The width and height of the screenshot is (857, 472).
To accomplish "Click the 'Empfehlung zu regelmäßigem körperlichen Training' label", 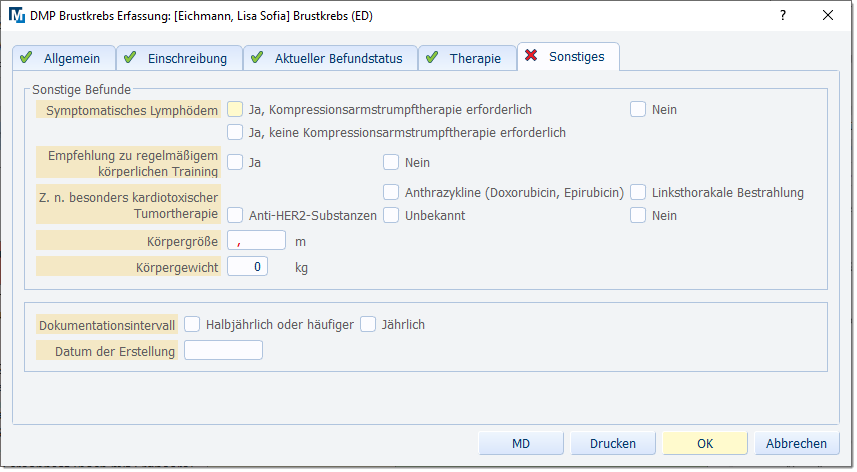I will 128,163.
